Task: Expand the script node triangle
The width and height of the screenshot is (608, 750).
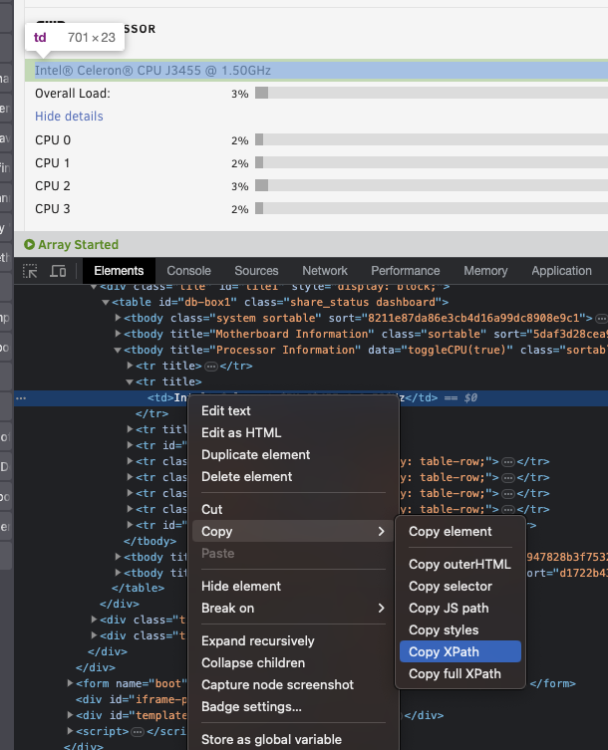Action: [x=70, y=731]
